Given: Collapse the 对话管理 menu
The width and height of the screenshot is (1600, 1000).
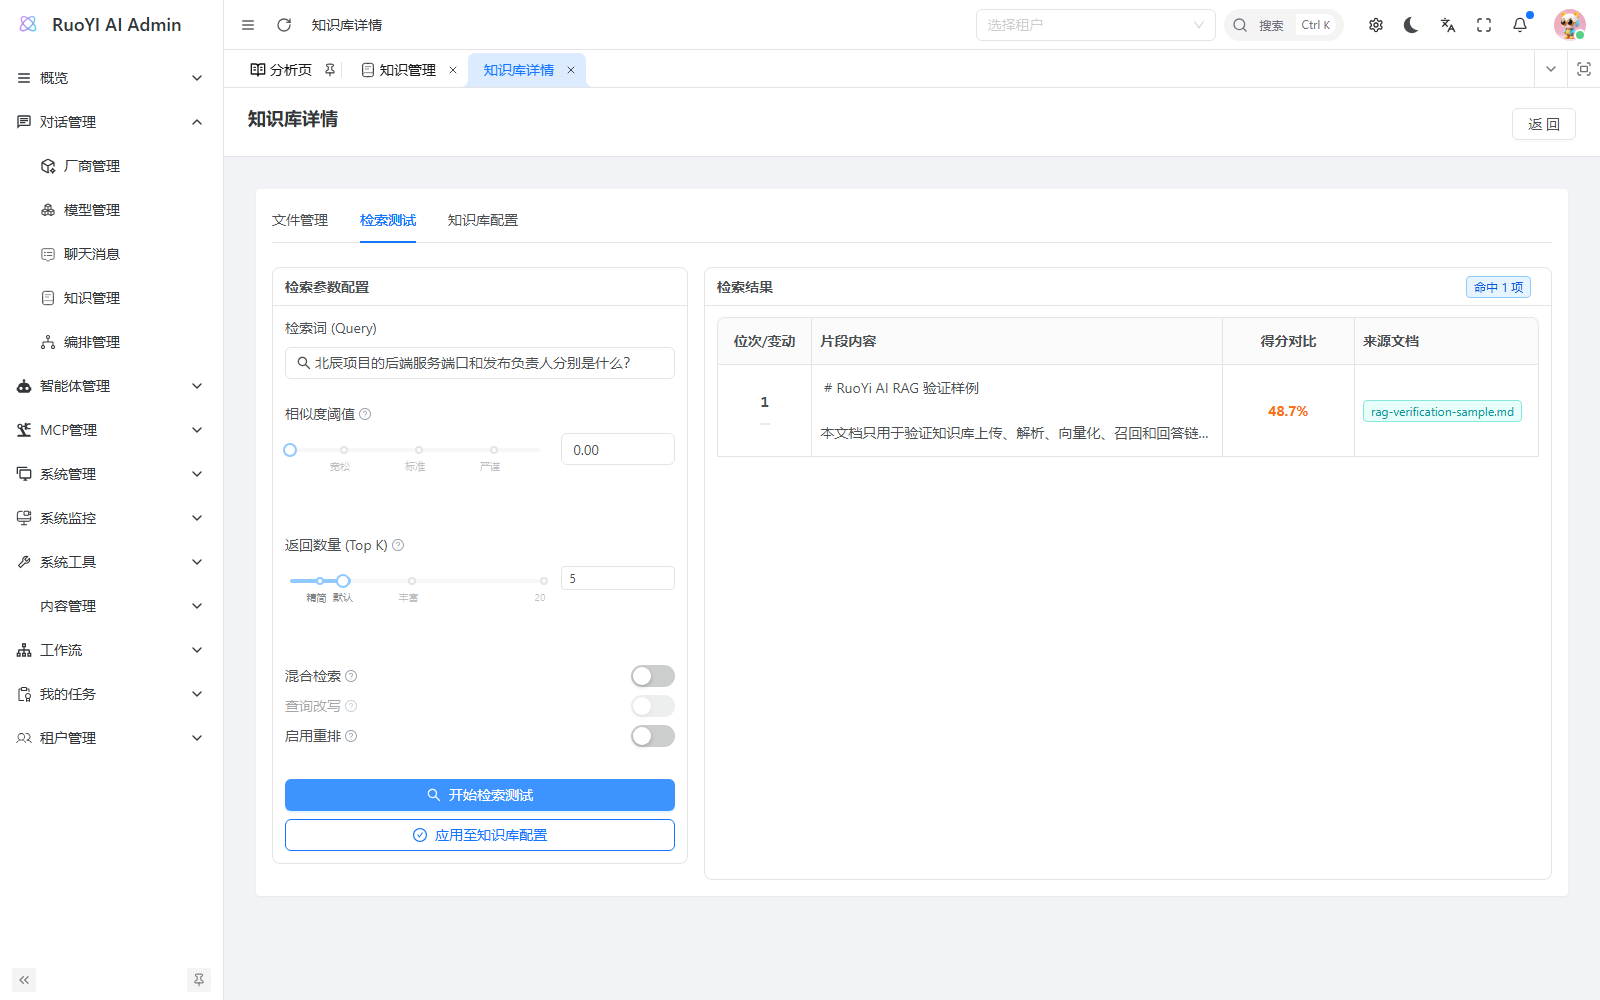Looking at the screenshot, I should click(111, 122).
